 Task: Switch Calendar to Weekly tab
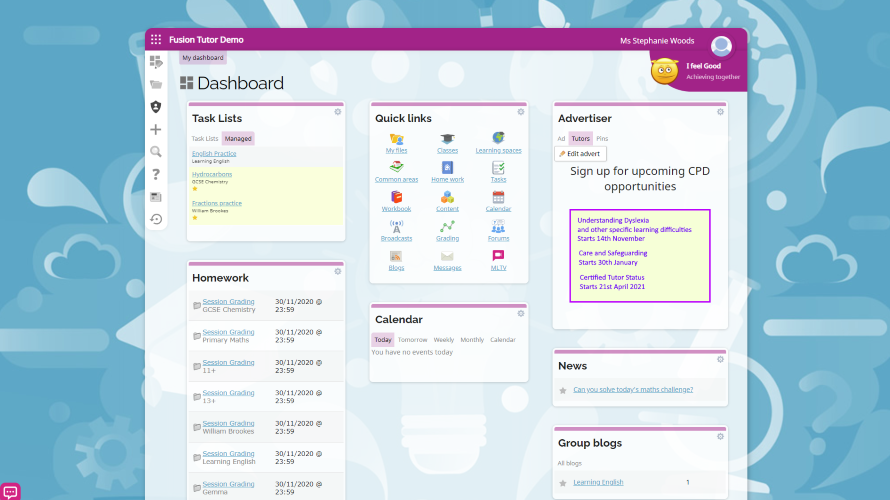tap(444, 339)
